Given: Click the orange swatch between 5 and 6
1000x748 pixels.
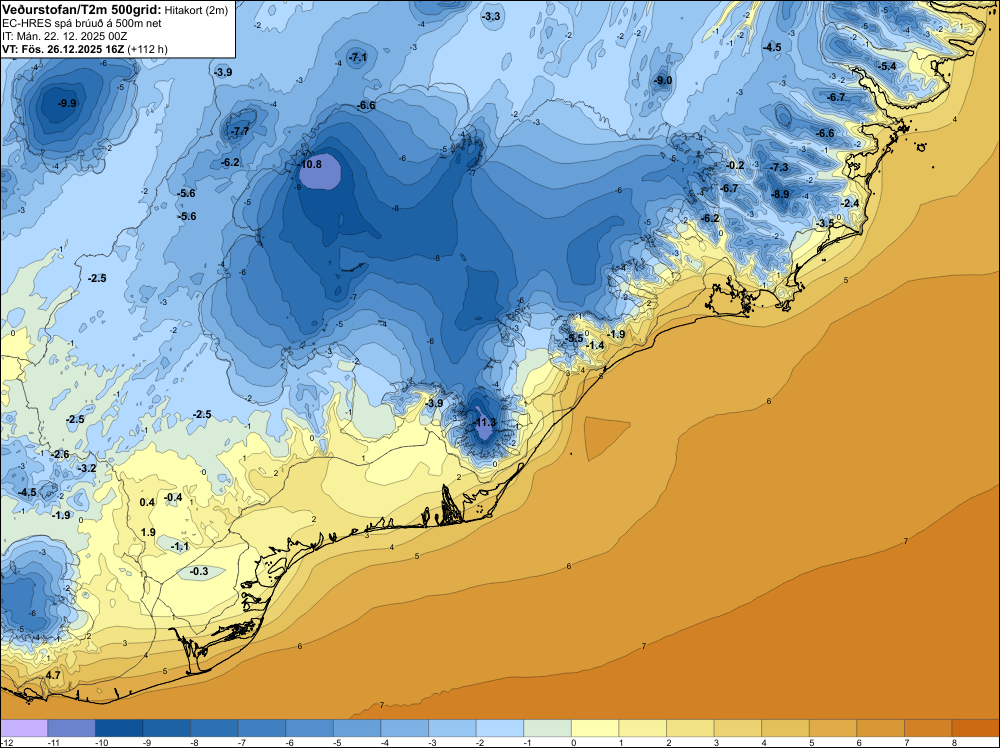Looking at the screenshot, I should coord(833,728).
